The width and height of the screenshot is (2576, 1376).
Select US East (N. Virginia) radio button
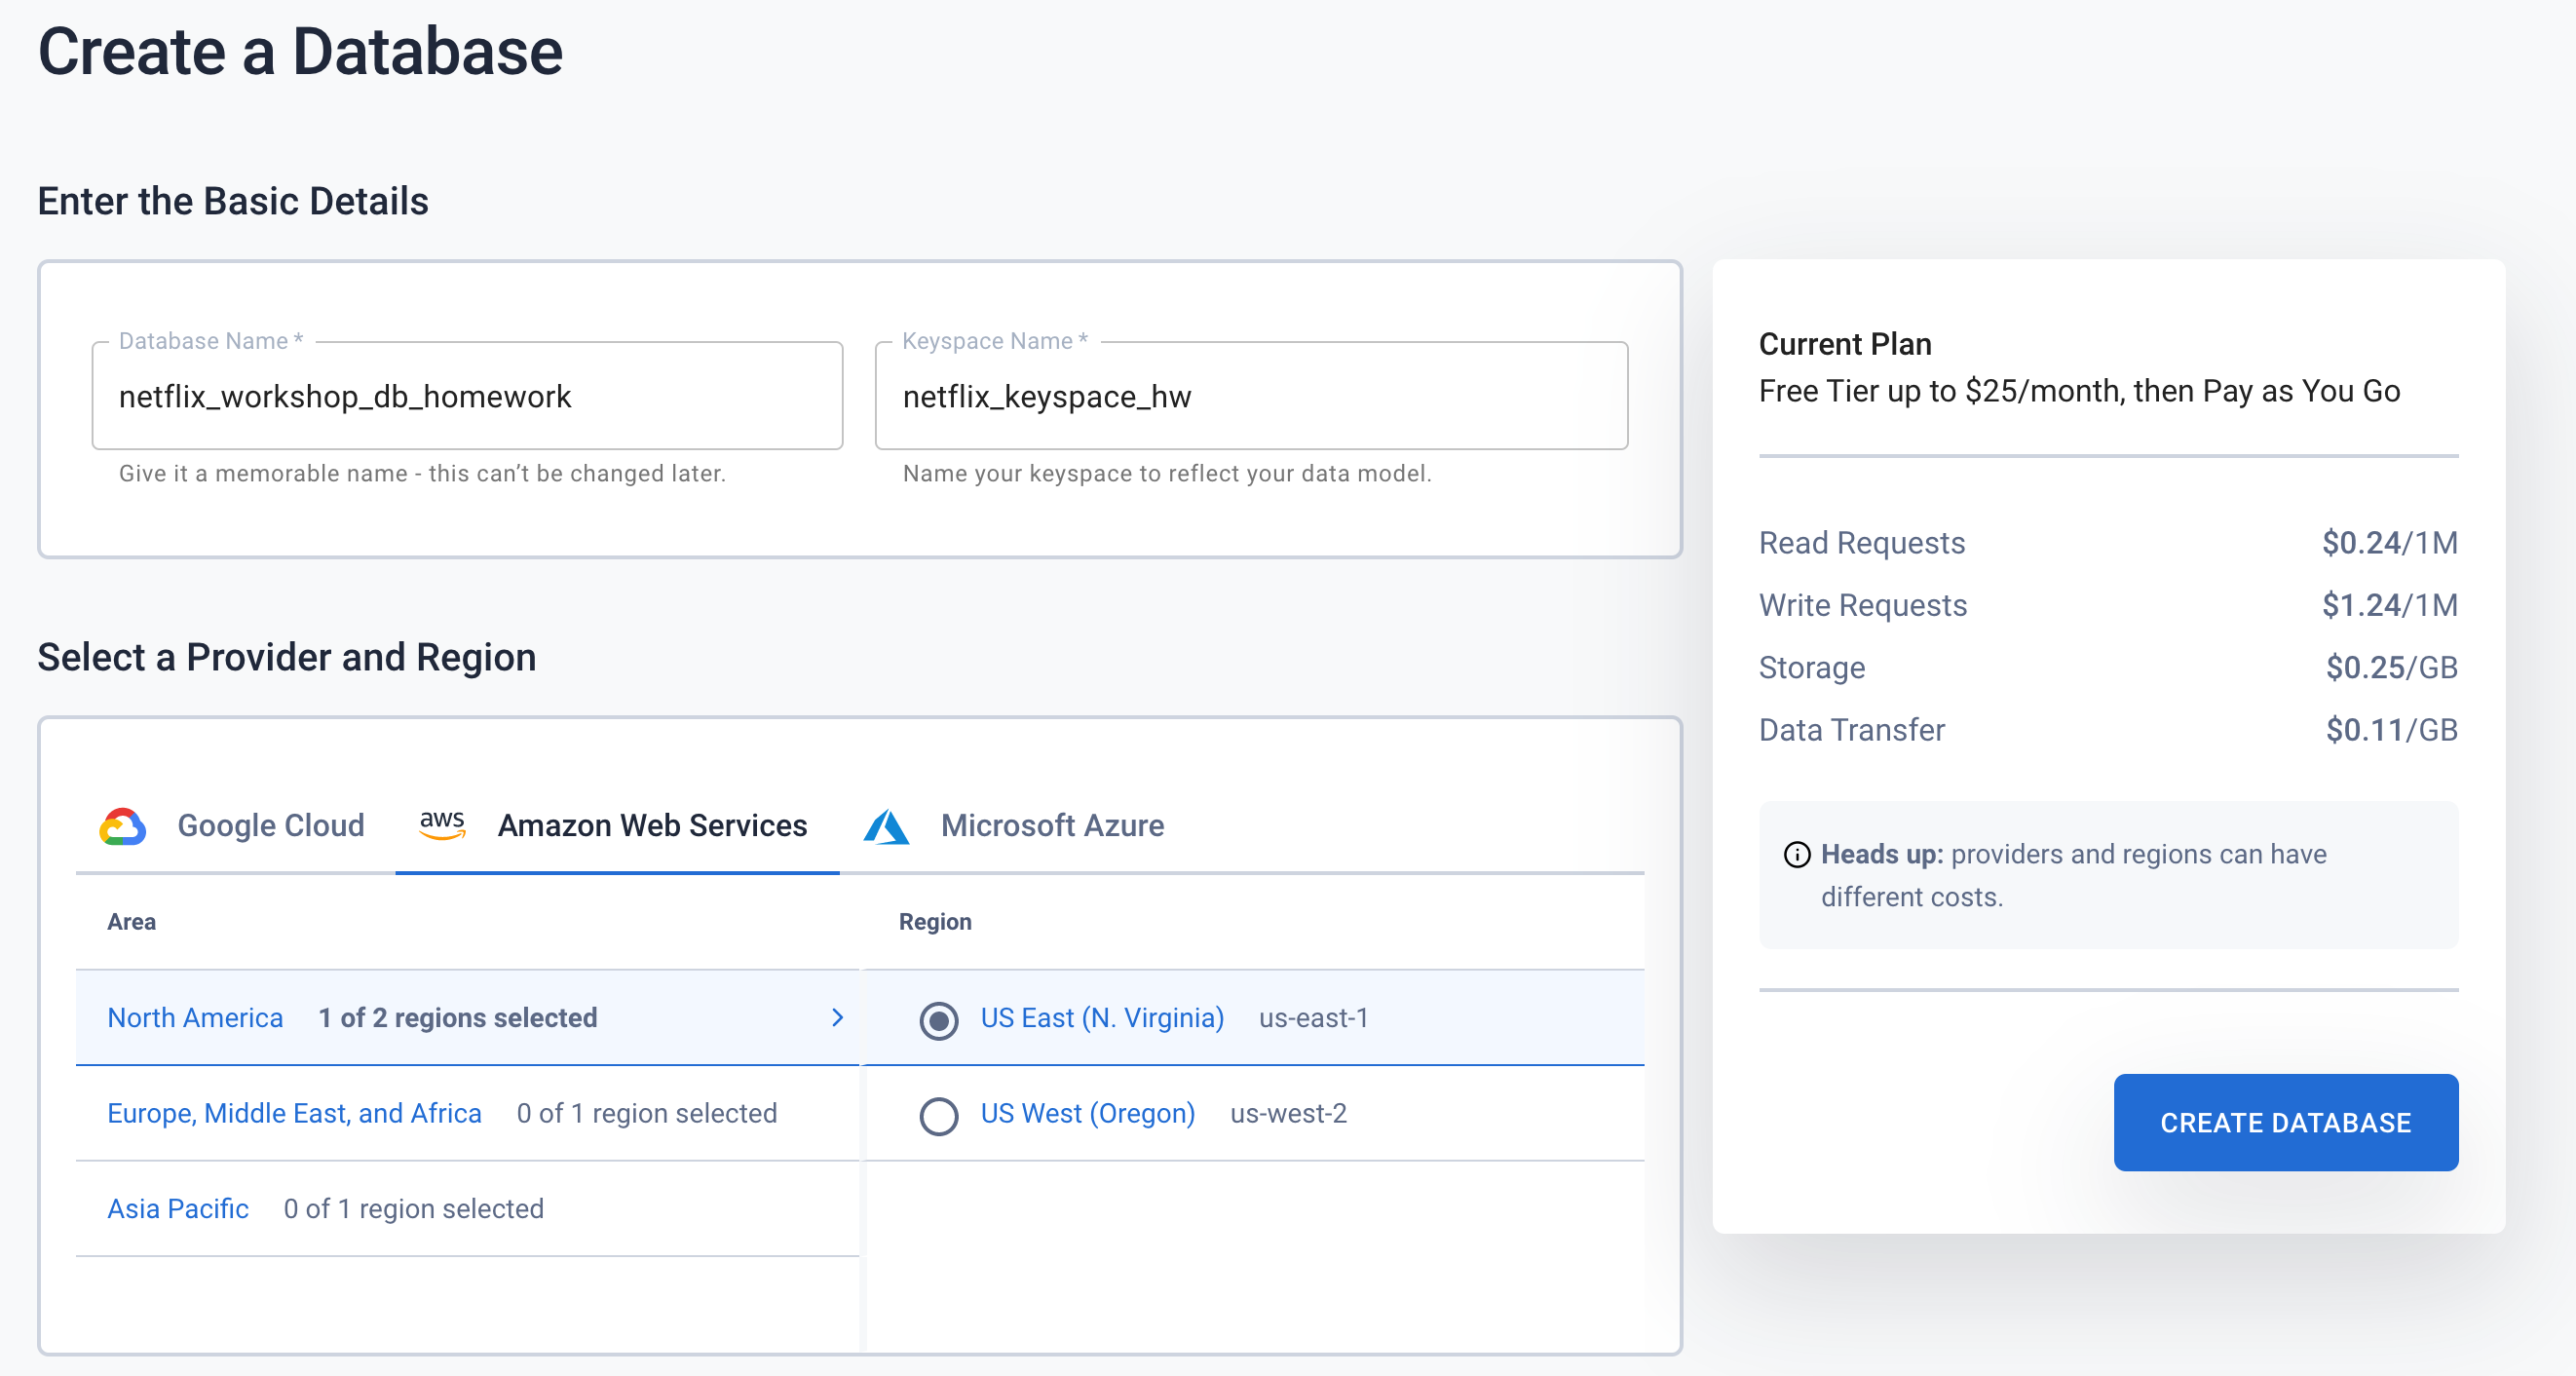[x=938, y=1020]
